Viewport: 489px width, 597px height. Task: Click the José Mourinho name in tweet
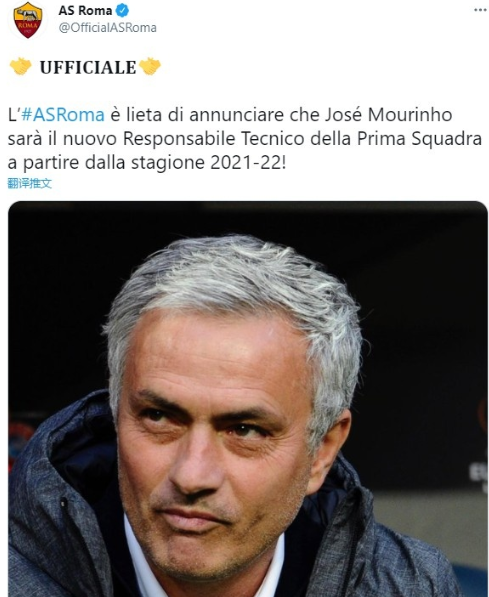coord(388,115)
